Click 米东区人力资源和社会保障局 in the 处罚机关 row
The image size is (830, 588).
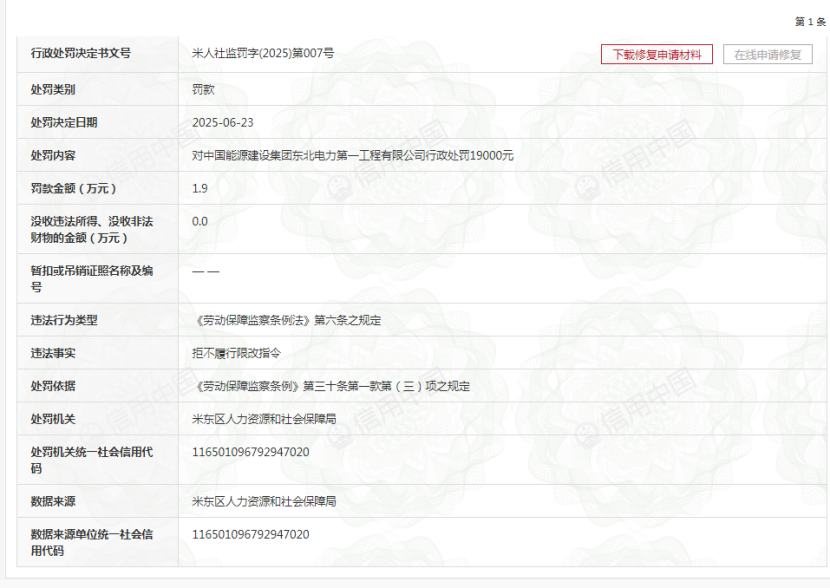[264, 419]
